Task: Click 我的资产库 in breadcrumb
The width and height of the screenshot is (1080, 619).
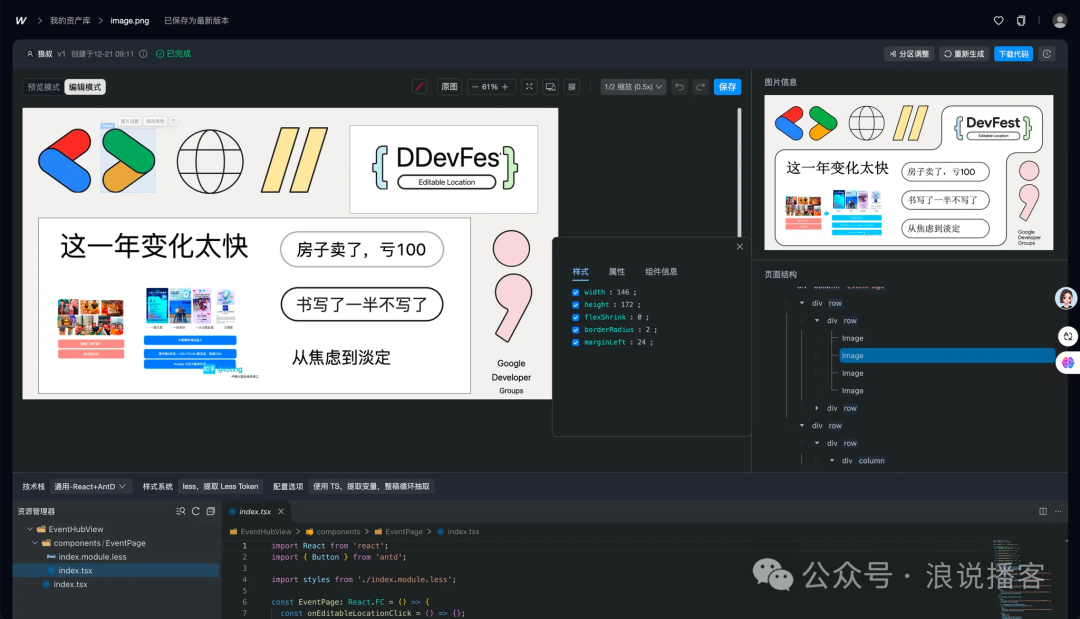Action: [70, 21]
